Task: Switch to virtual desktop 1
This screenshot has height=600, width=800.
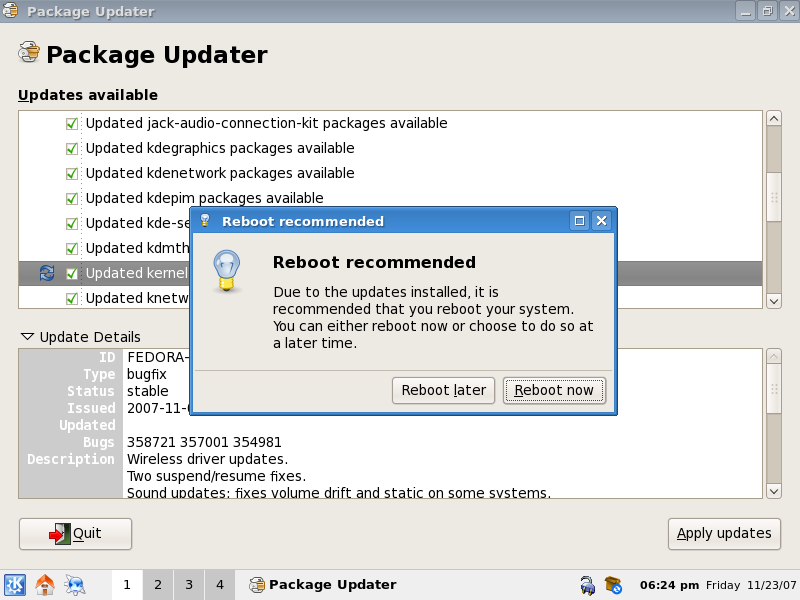Action: (x=127, y=585)
